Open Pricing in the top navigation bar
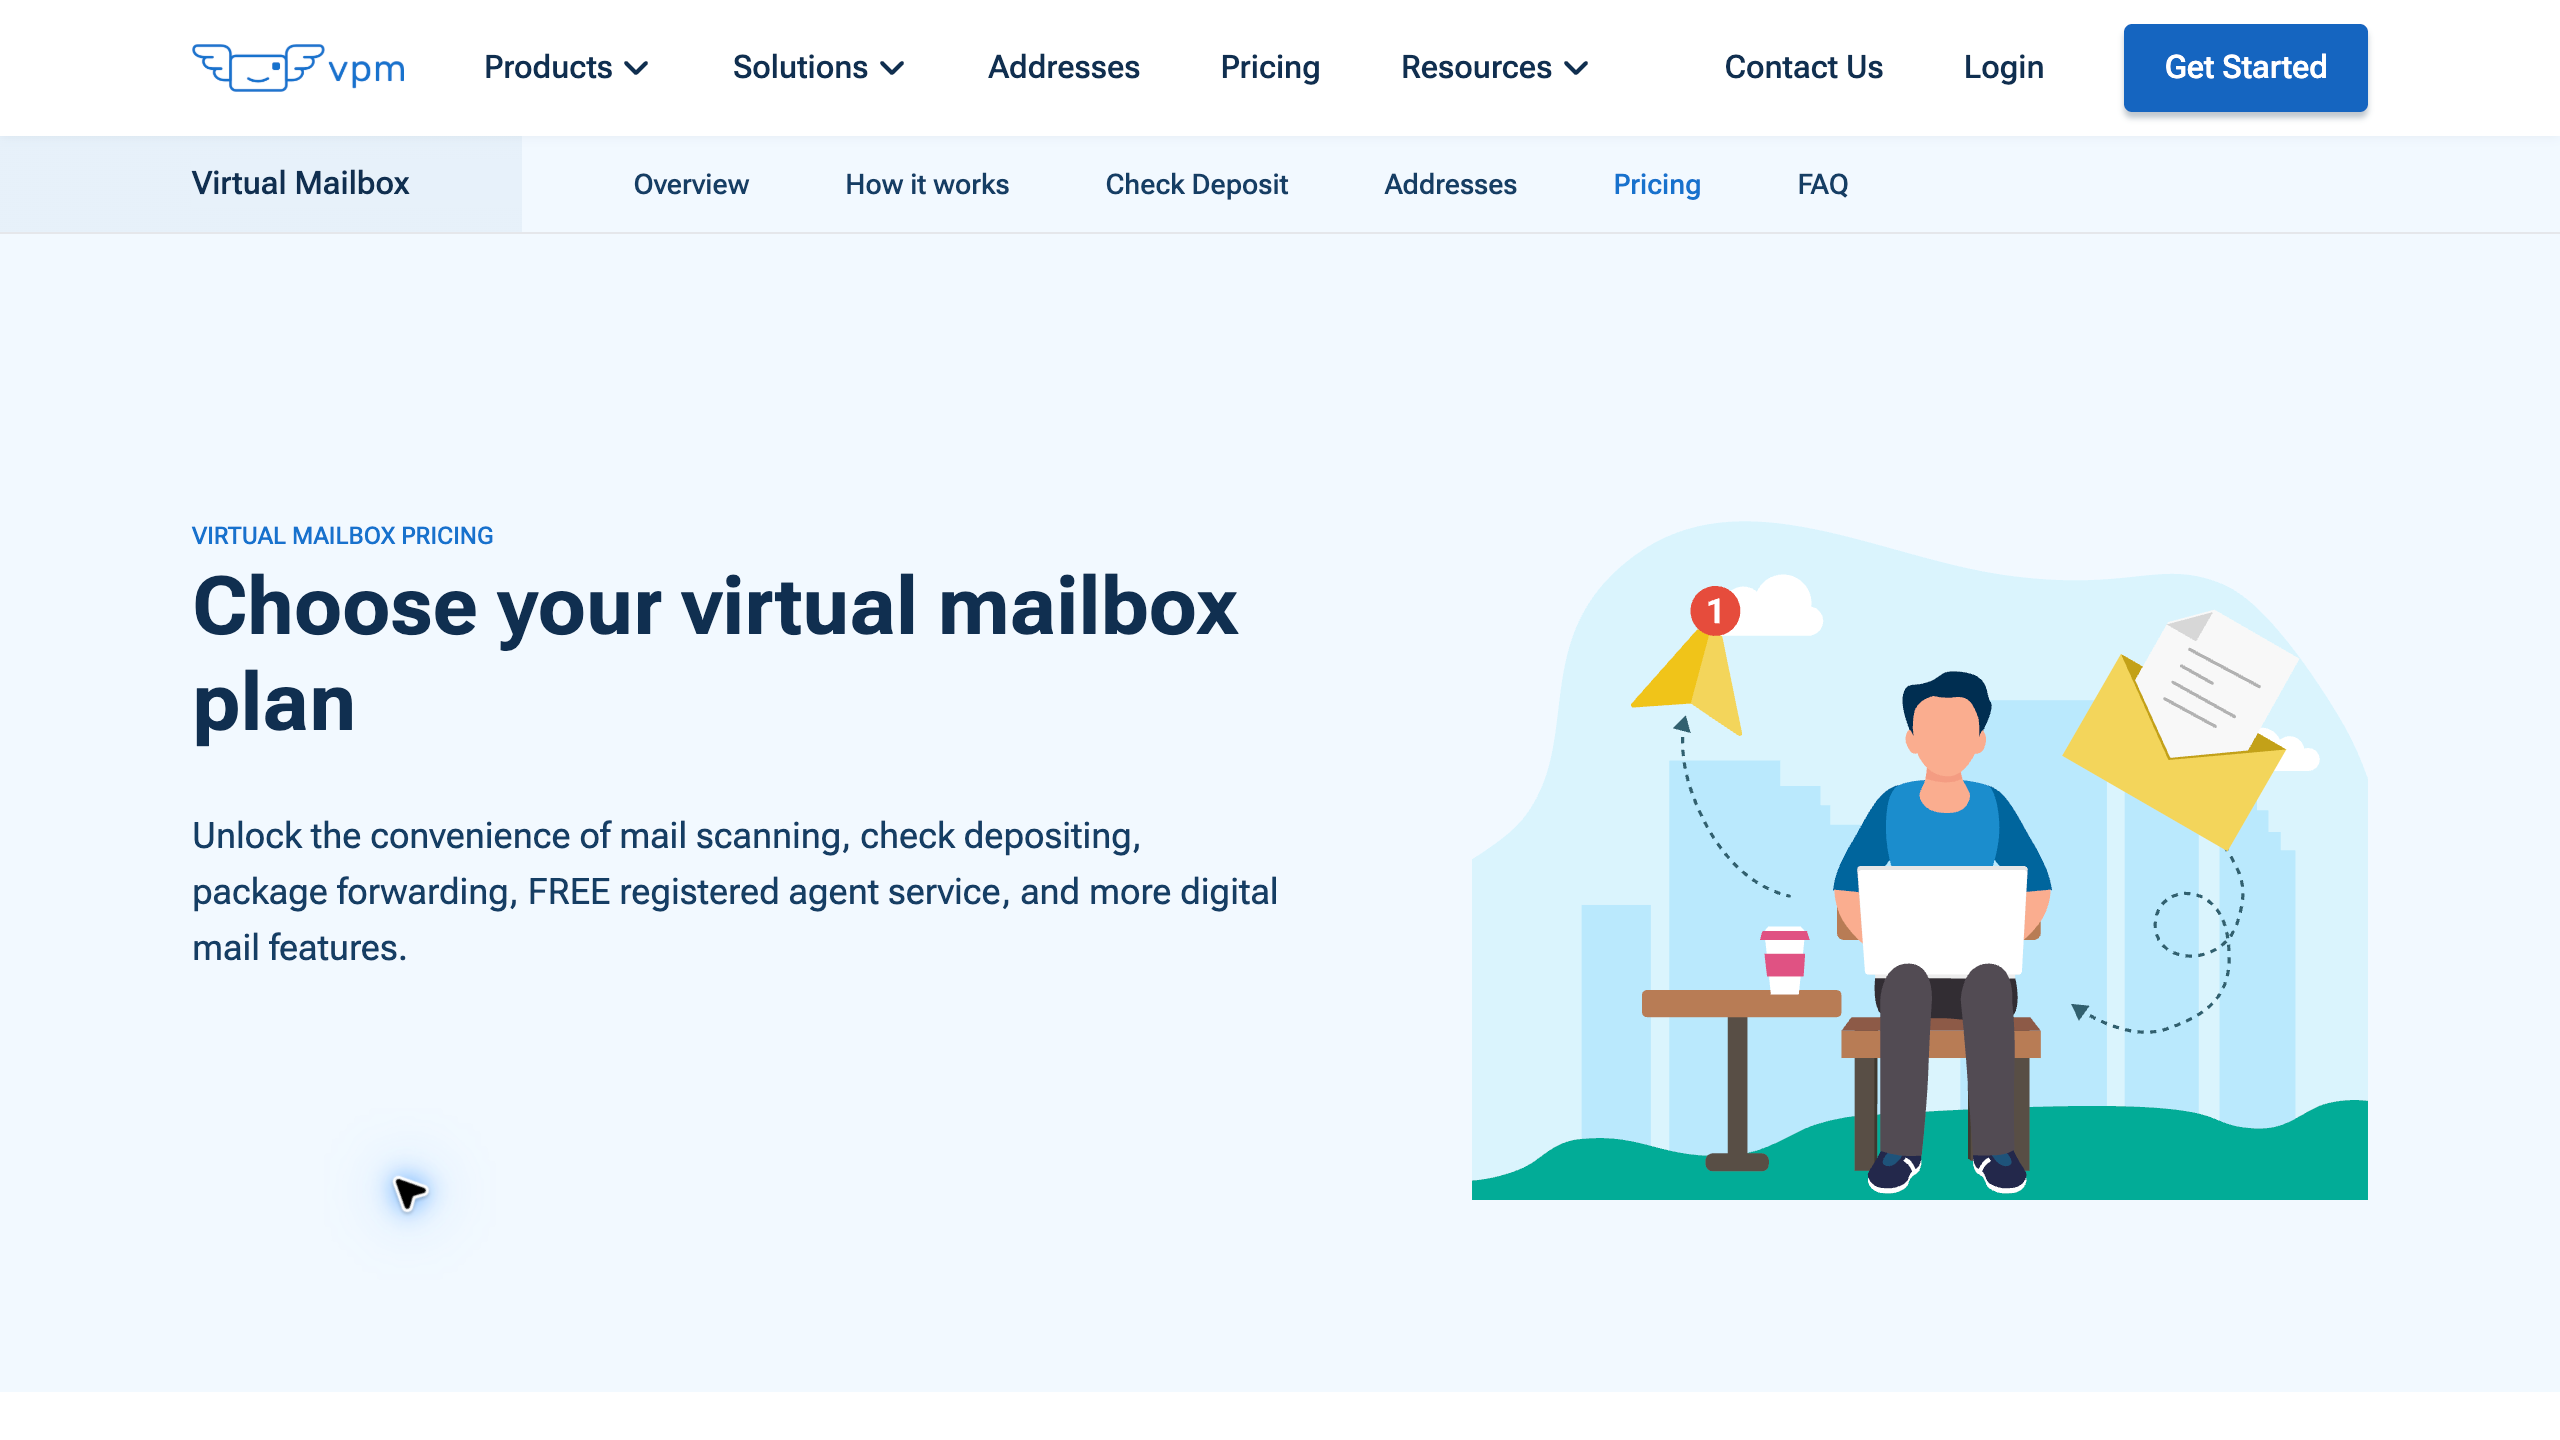2560x1440 pixels. point(1270,67)
